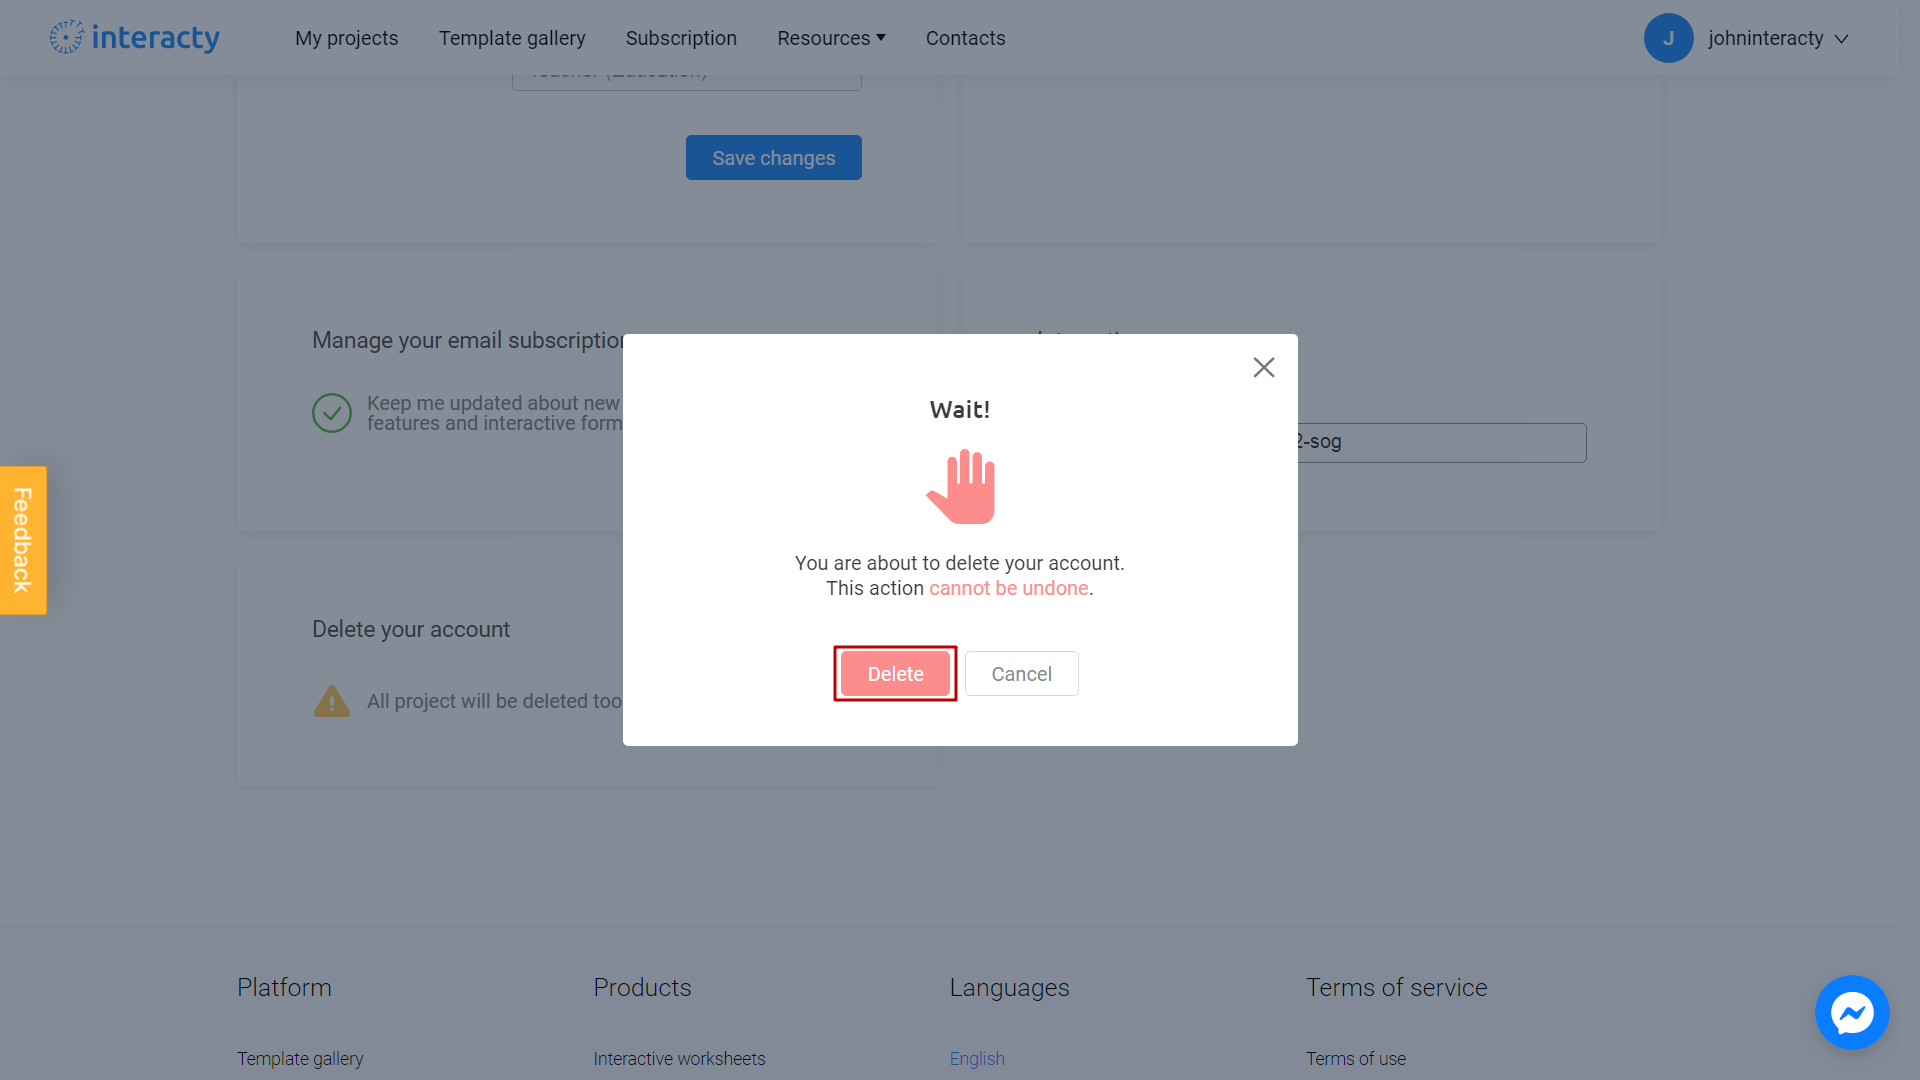Image resolution: width=1920 pixels, height=1080 pixels.
Task: Confirm account deletion with Delete
Action: point(895,673)
